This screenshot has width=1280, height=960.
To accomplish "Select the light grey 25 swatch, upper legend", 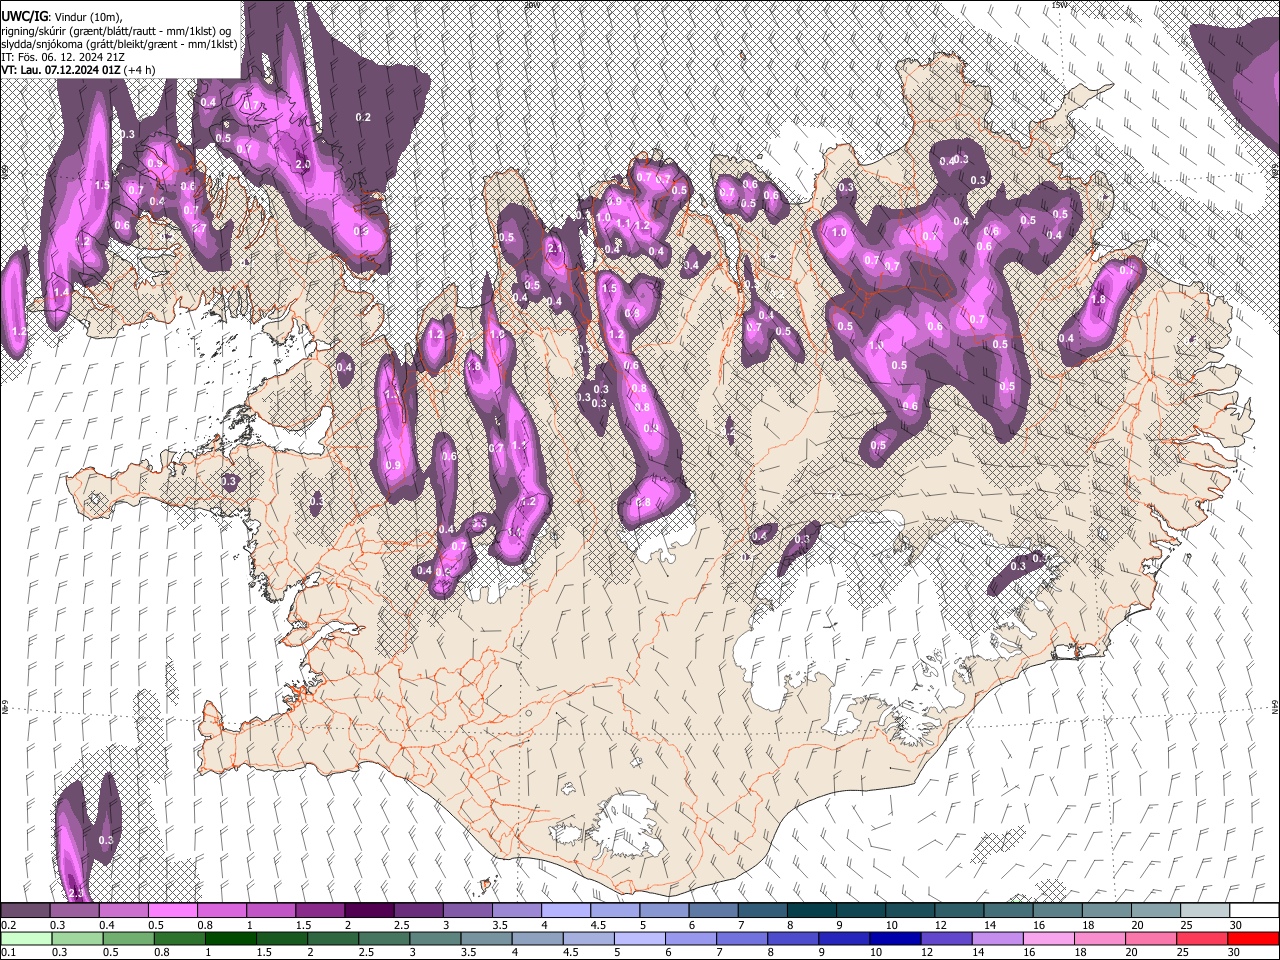I will pos(1205,911).
